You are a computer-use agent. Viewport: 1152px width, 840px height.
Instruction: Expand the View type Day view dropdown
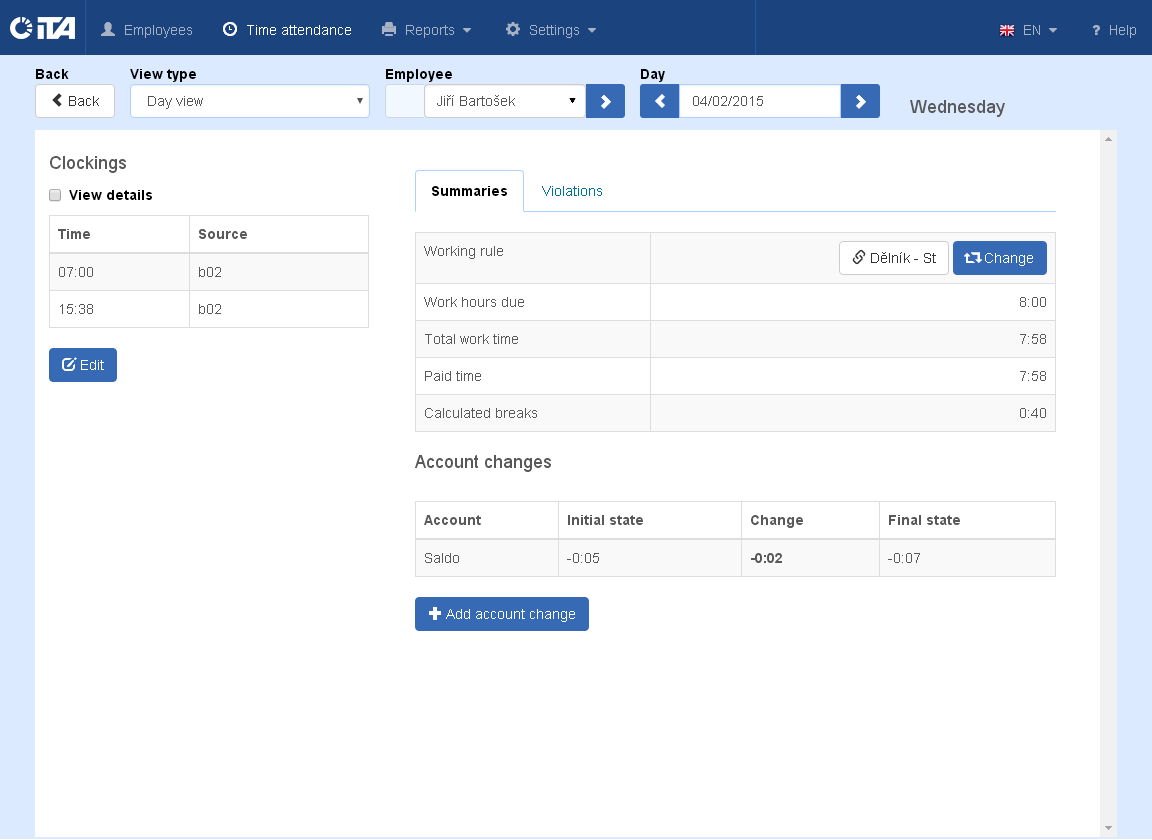point(250,101)
